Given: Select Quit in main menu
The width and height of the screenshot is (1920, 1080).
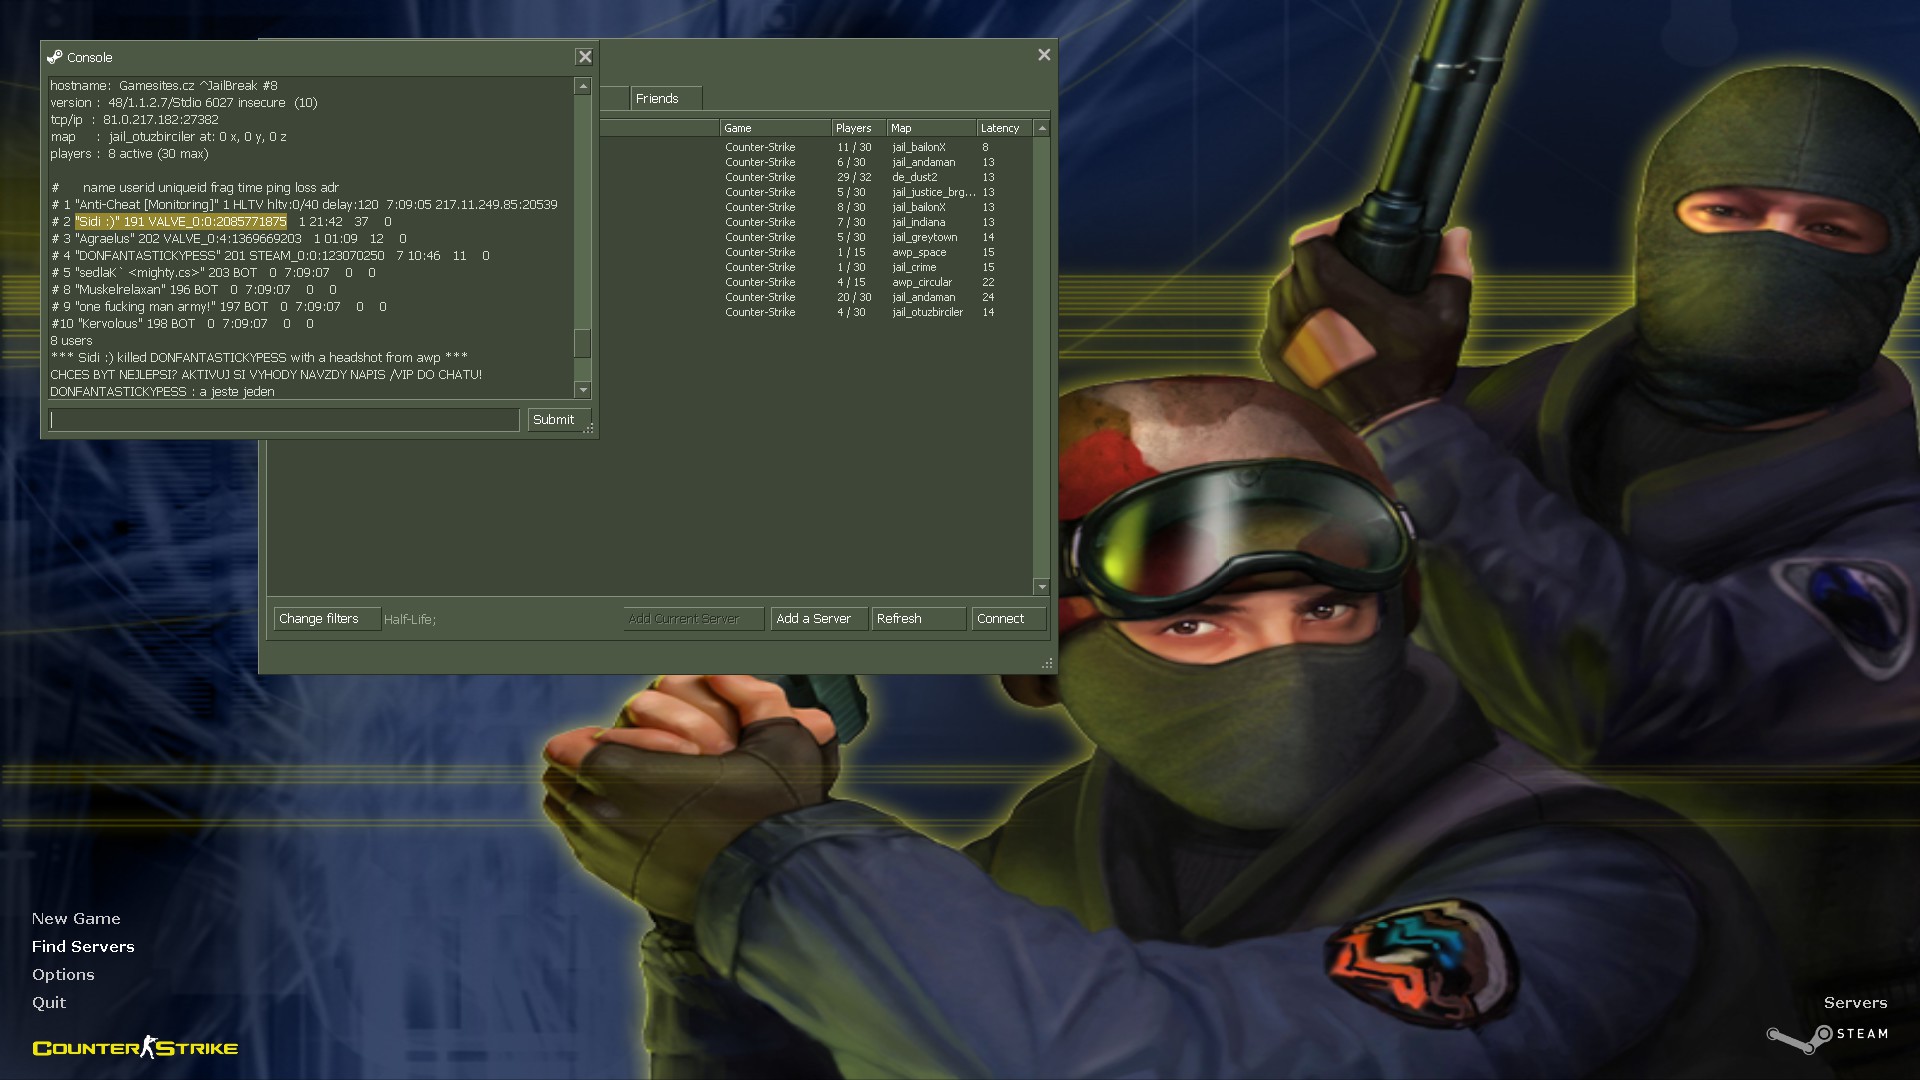Looking at the screenshot, I should pos(49,1002).
